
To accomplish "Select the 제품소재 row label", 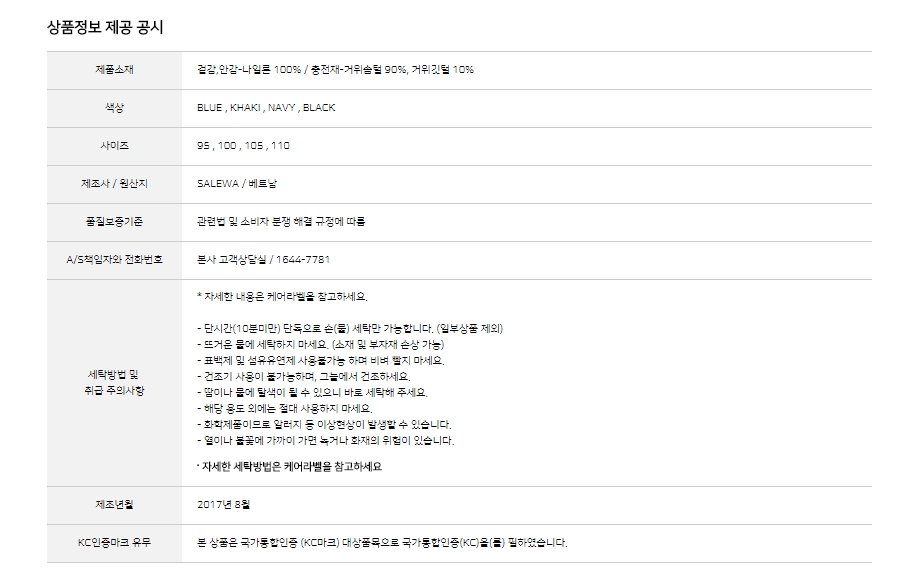I will point(115,70).
